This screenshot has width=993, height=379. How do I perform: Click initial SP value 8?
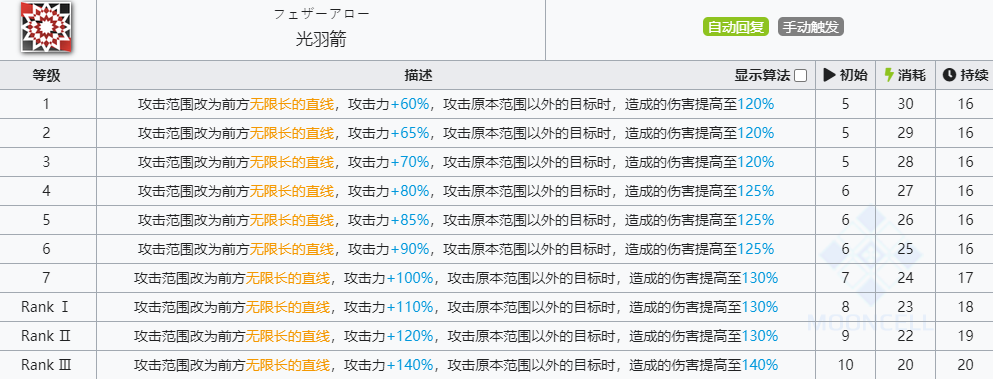(845, 307)
